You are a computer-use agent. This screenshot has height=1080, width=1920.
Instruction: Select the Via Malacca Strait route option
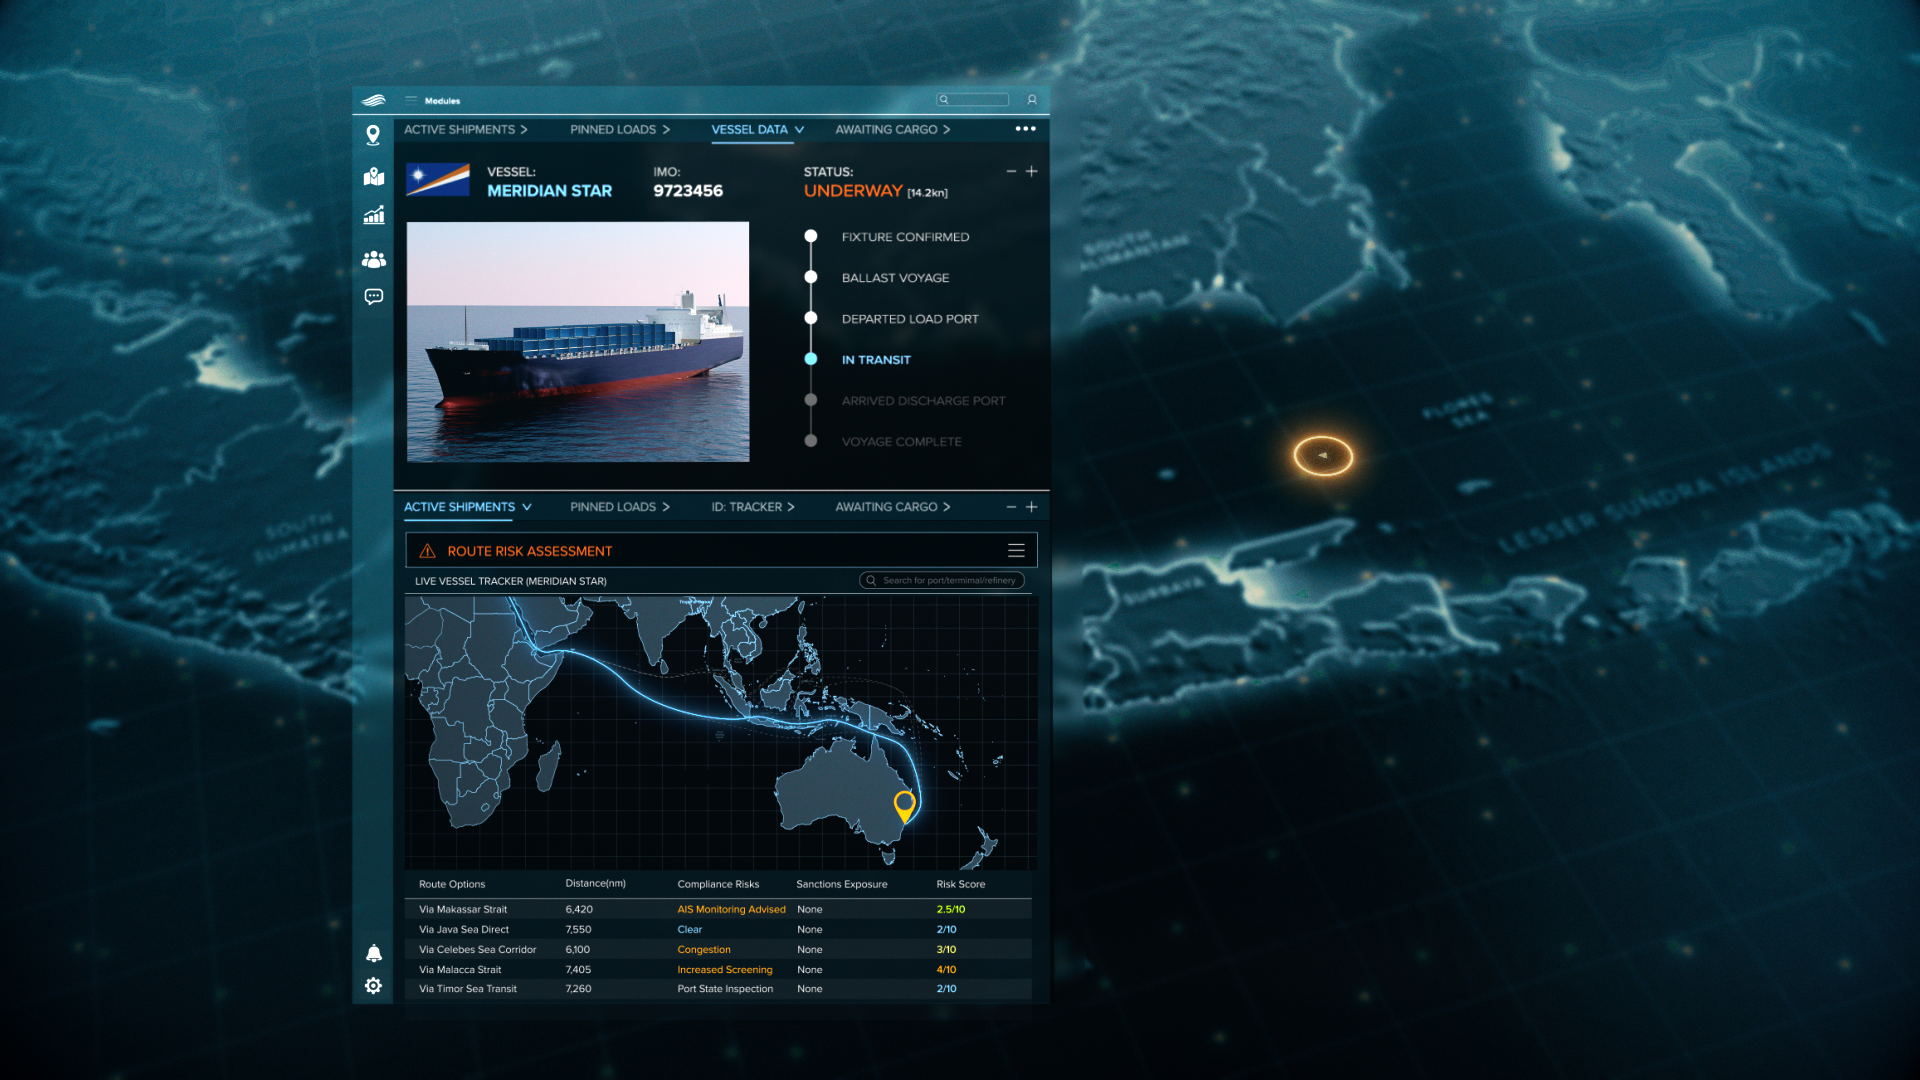(461, 969)
